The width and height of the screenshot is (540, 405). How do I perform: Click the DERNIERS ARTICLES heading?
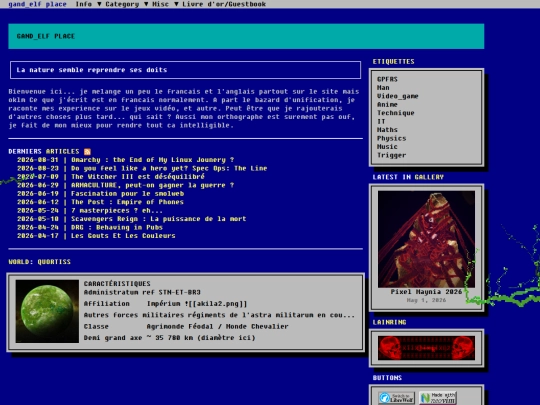pos(44,152)
